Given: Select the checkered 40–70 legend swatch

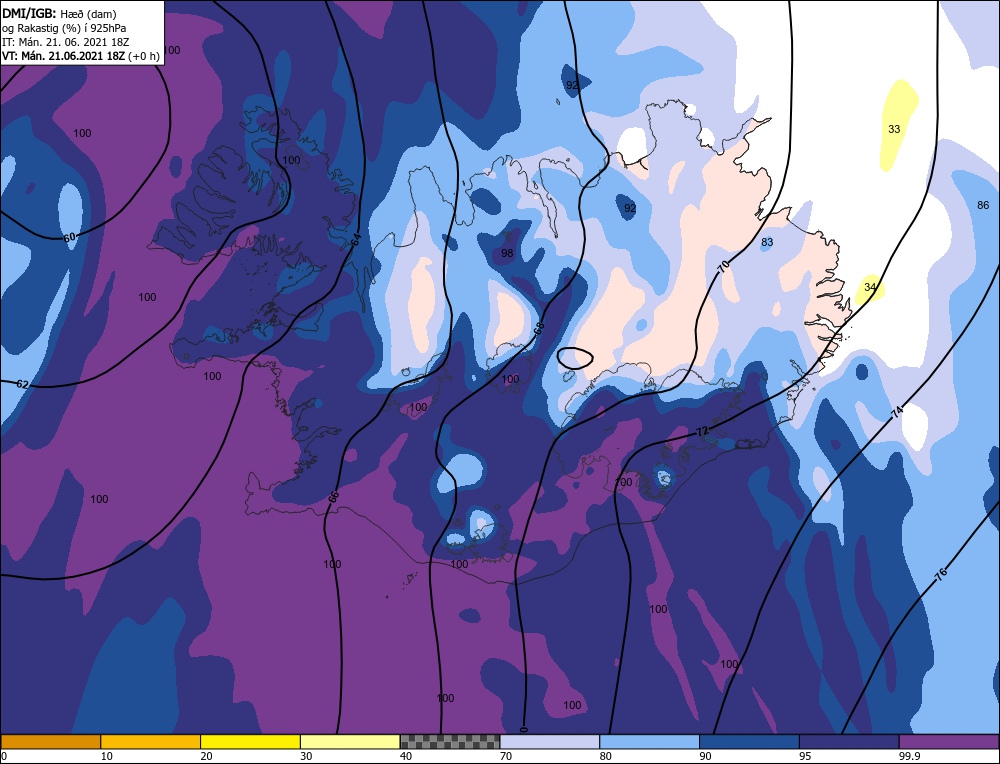Looking at the screenshot, I should click(x=450, y=742).
